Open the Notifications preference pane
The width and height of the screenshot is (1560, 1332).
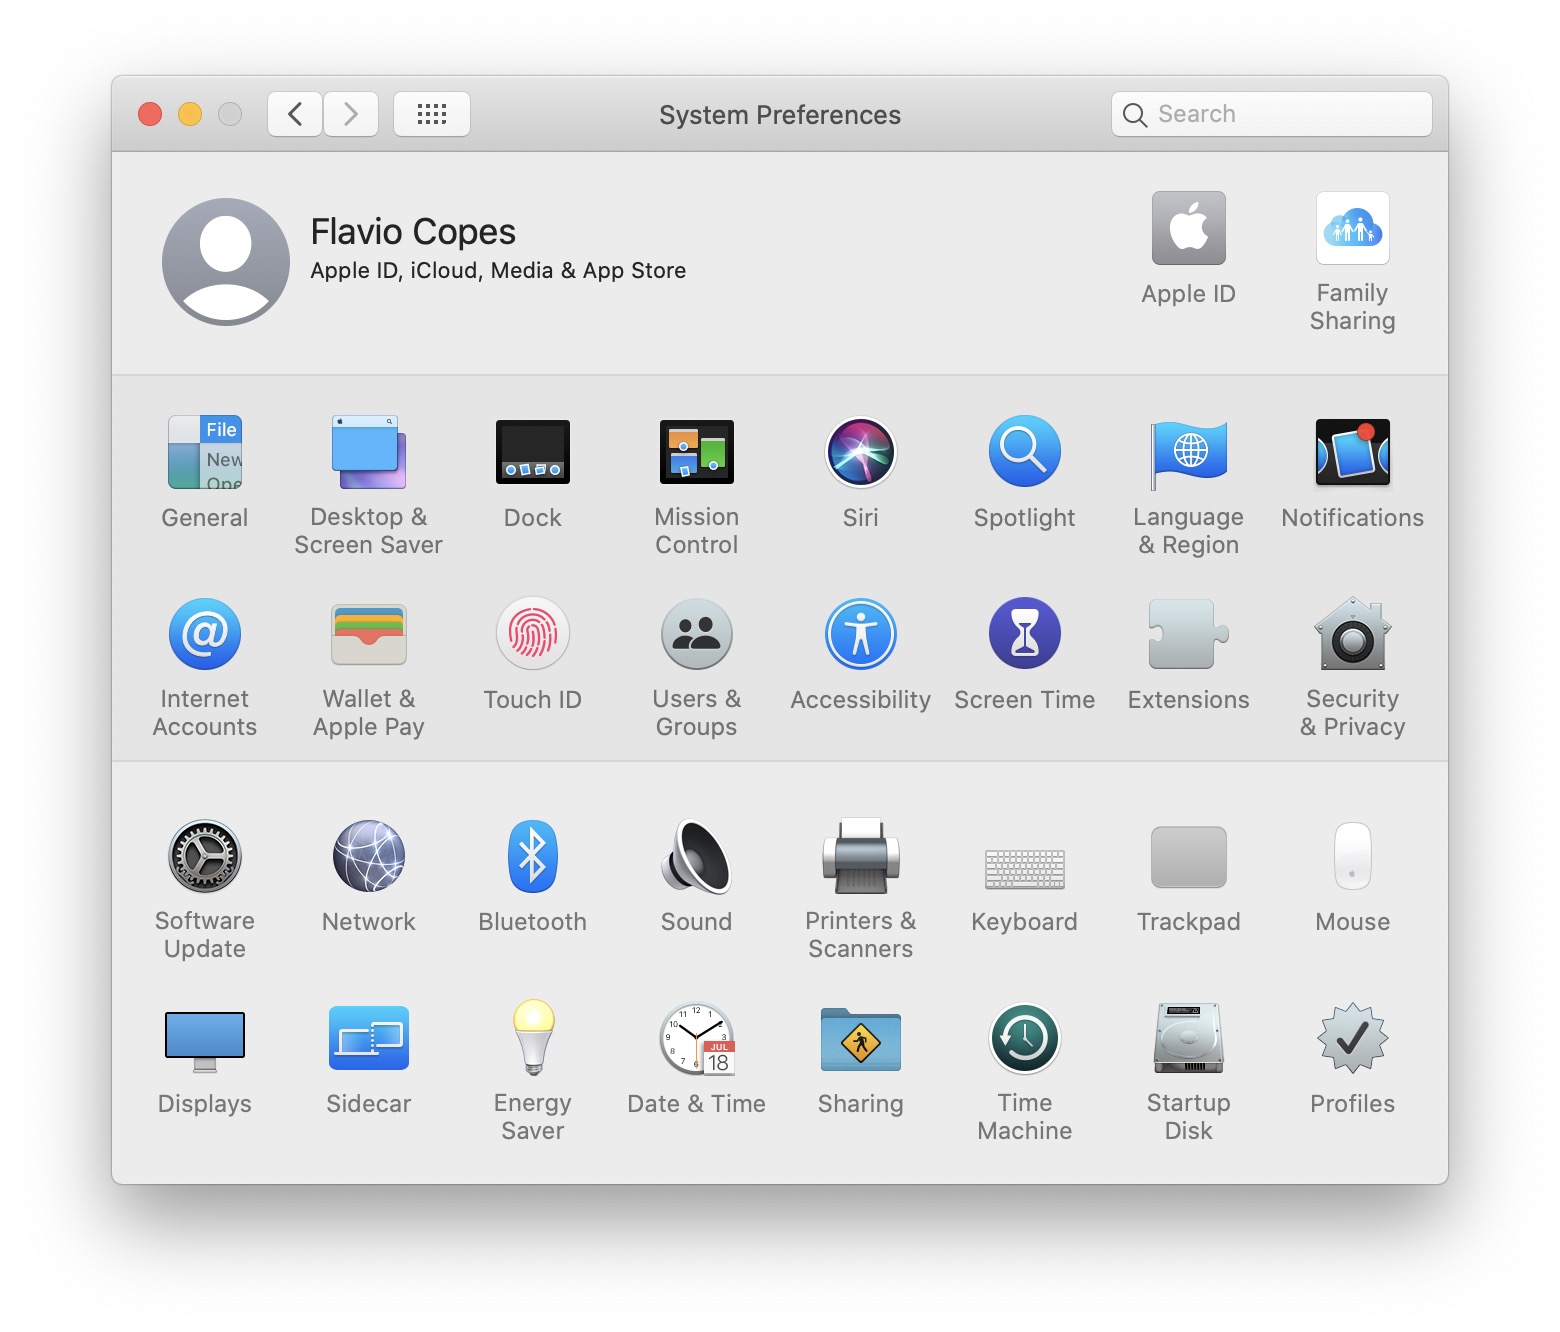pyautogui.click(x=1352, y=453)
